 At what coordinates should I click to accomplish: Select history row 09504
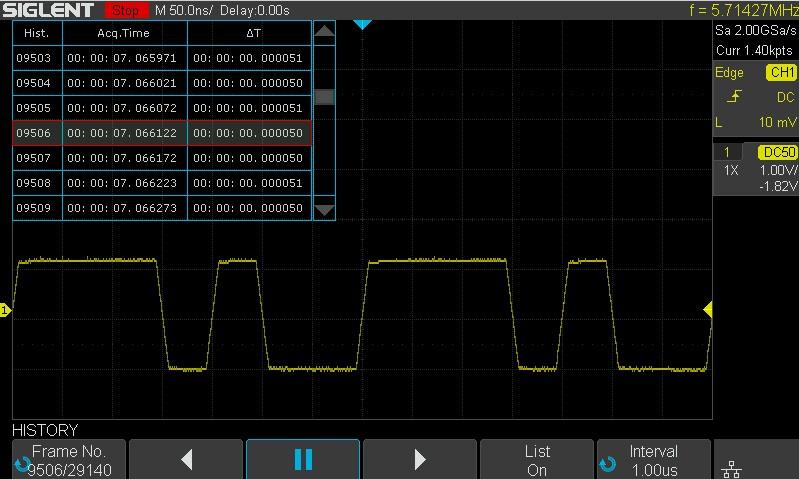[x=161, y=83]
